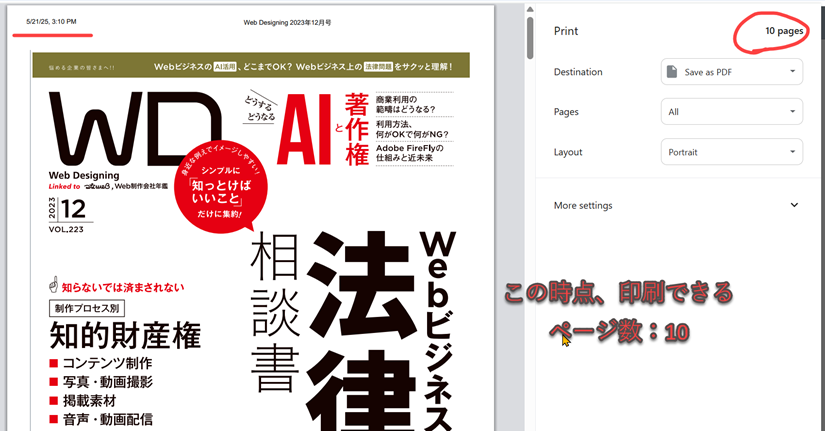Click the More settings chevron arrow

pyautogui.click(x=794, y=205)
